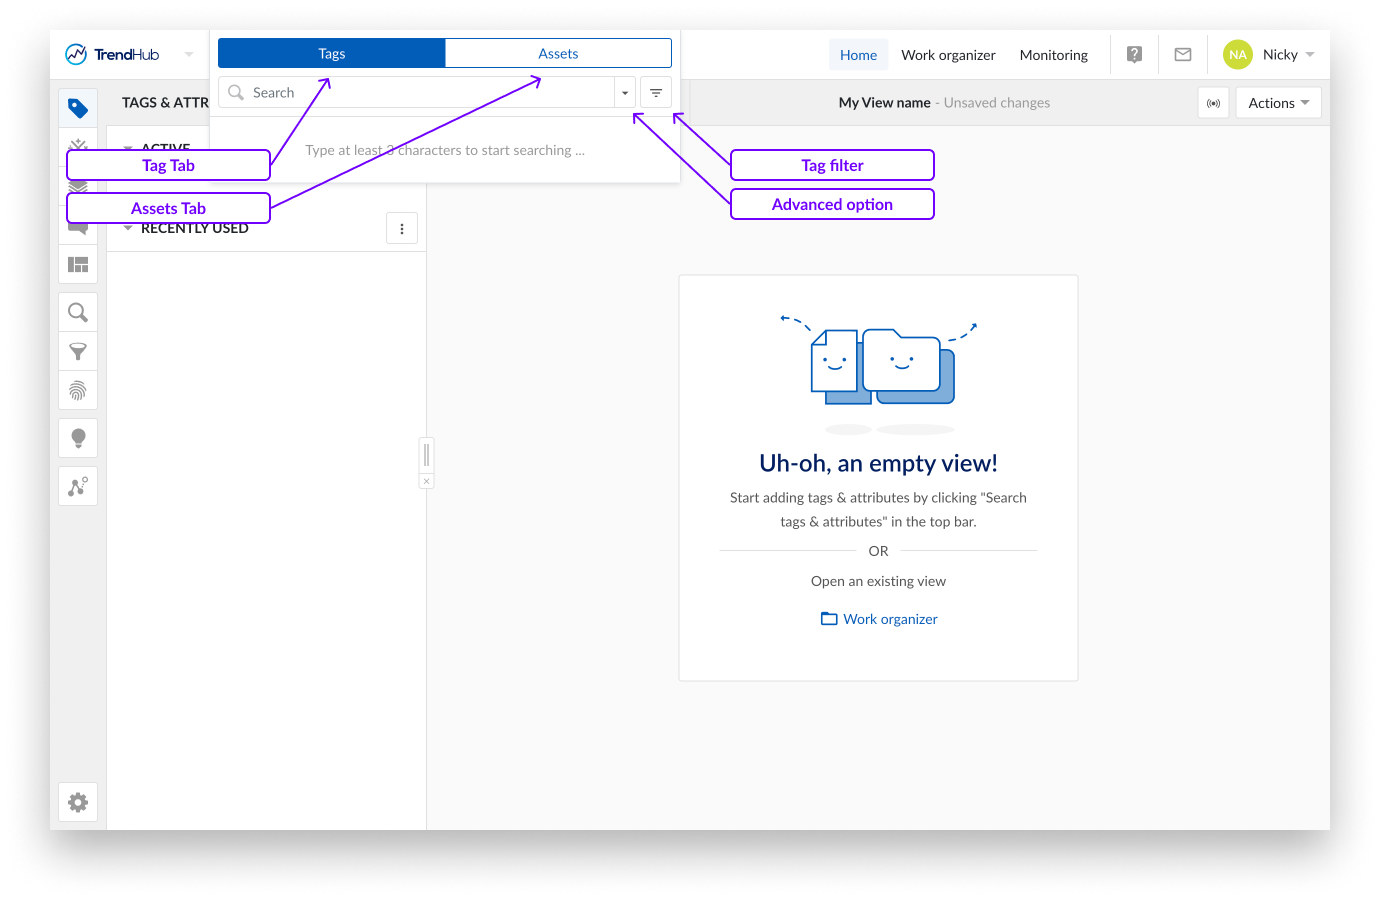Go to the Monitoring menu item

(x=1053, y=55)
